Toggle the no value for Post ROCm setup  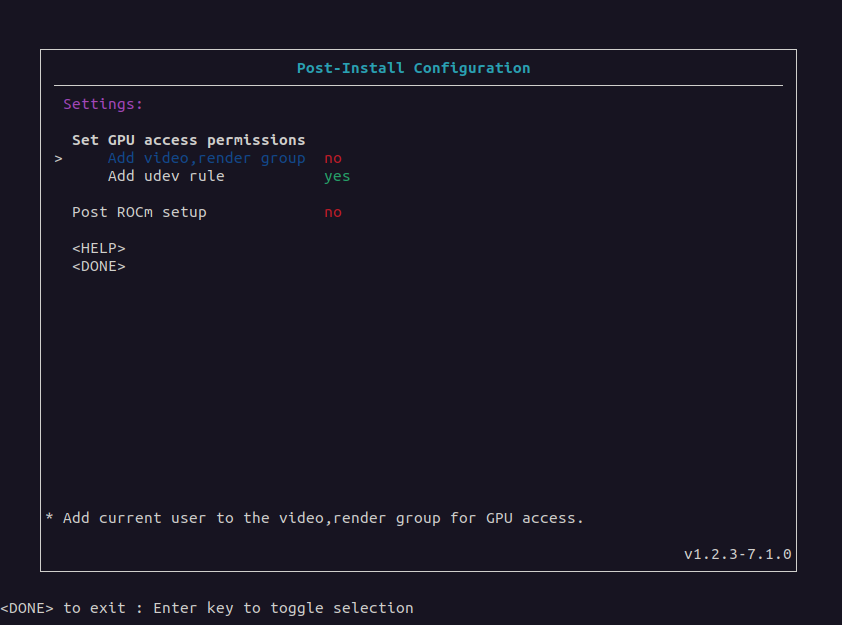(333, 212)
